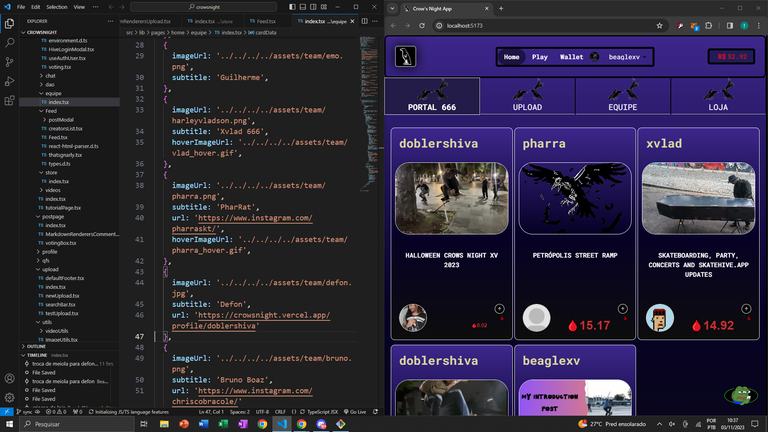Click the Crow's Night crow logo
The height and width of the screenshot is (432, 768).
(406, 56)
